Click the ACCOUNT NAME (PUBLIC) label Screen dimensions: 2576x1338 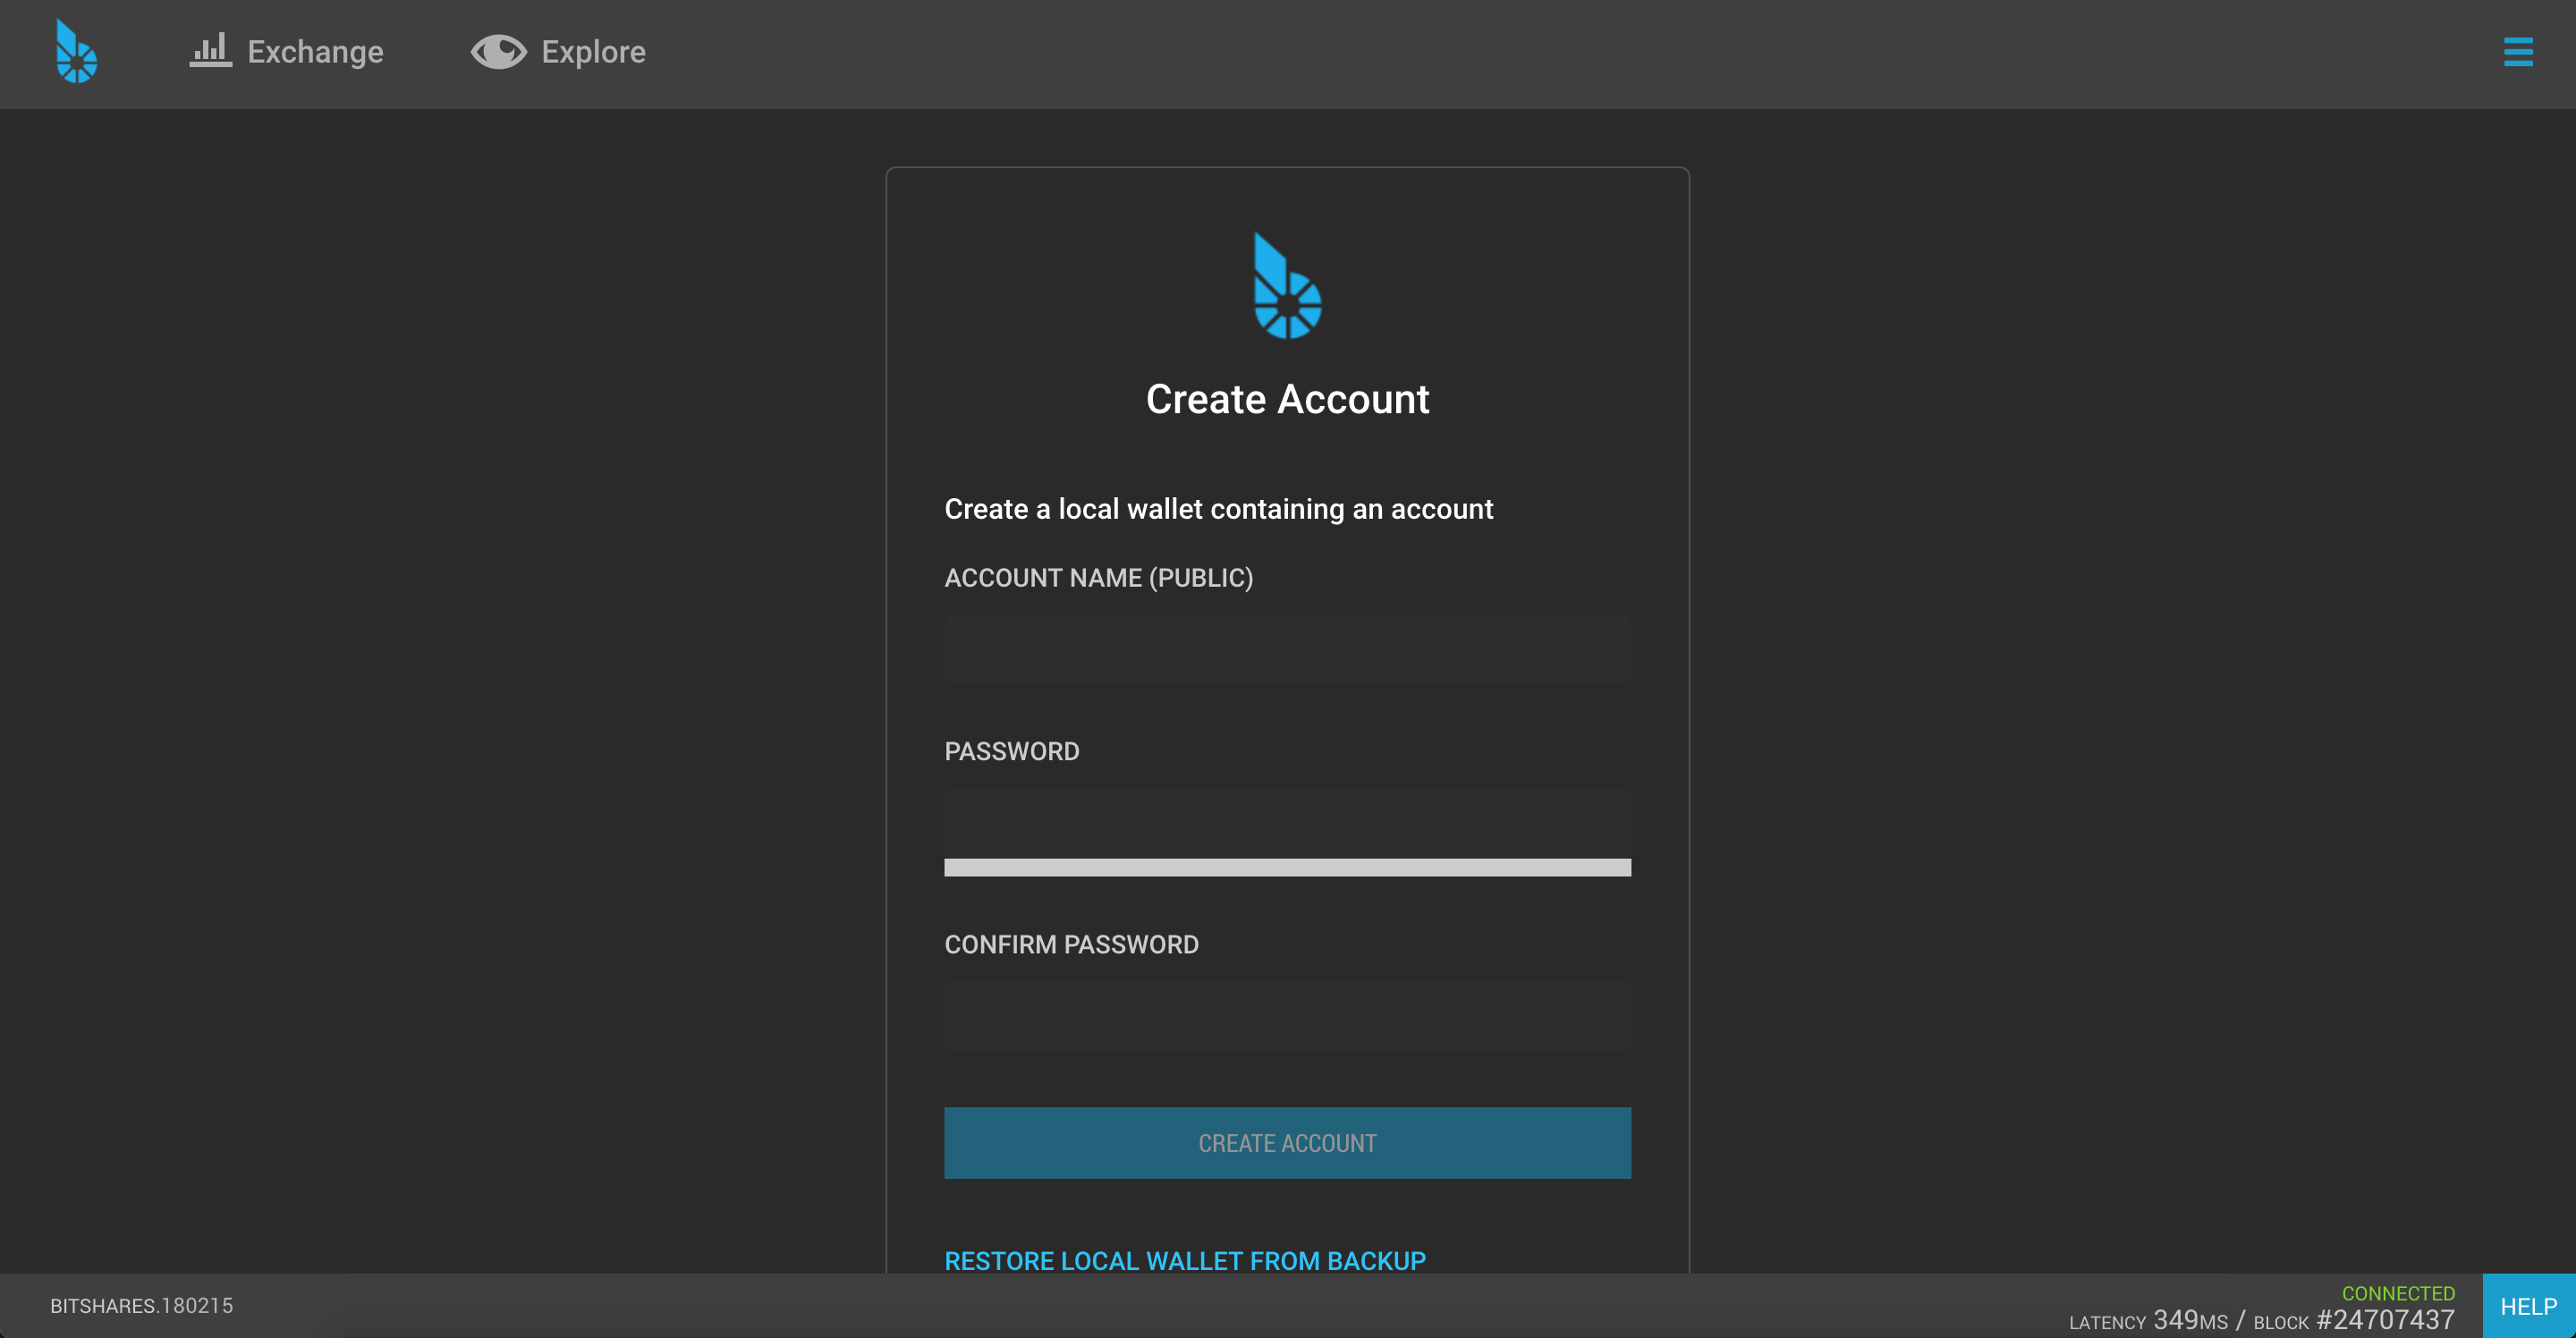coord(1098,578)
